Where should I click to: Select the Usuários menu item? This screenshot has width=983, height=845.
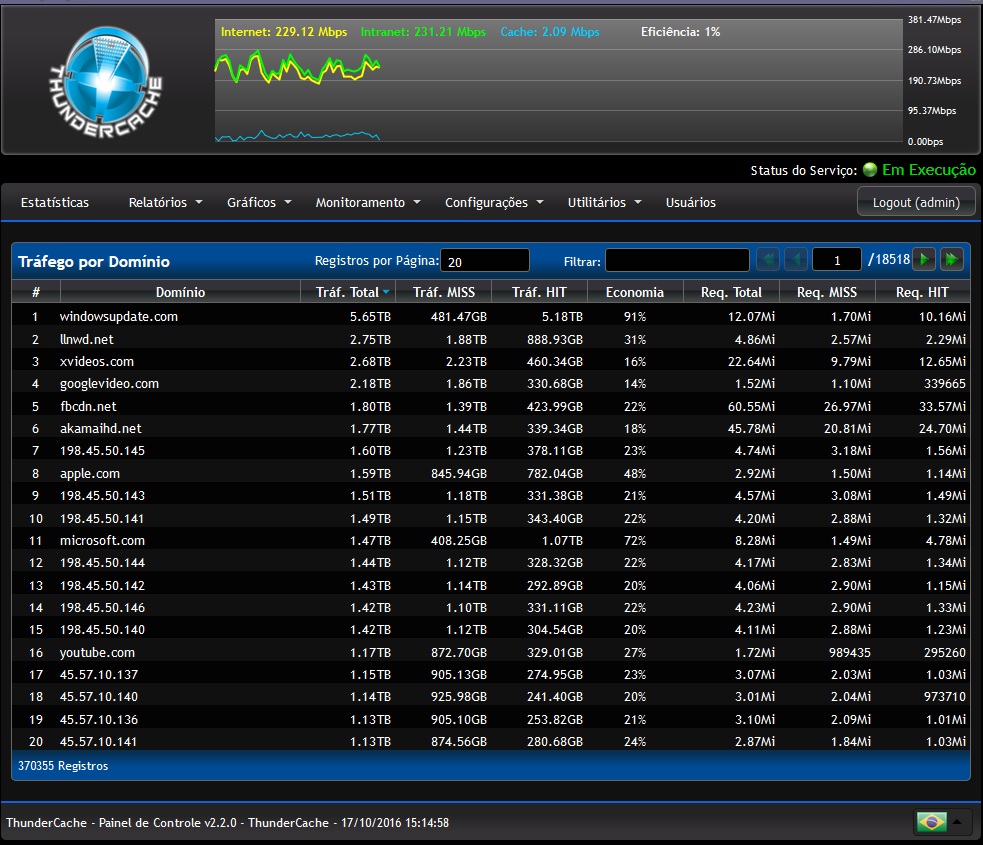(x=690, y=202)
